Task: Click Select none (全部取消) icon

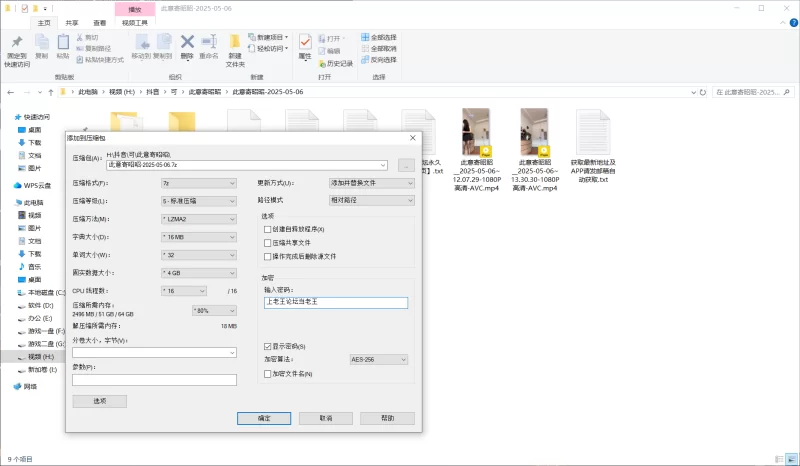Action: point(365,48)
